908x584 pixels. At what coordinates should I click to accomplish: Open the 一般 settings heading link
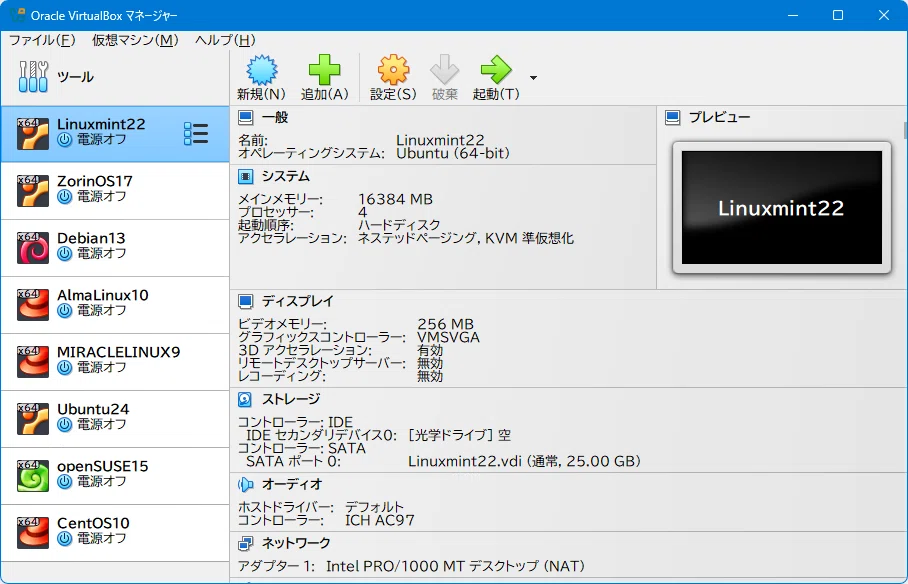(x=274, y=118)
